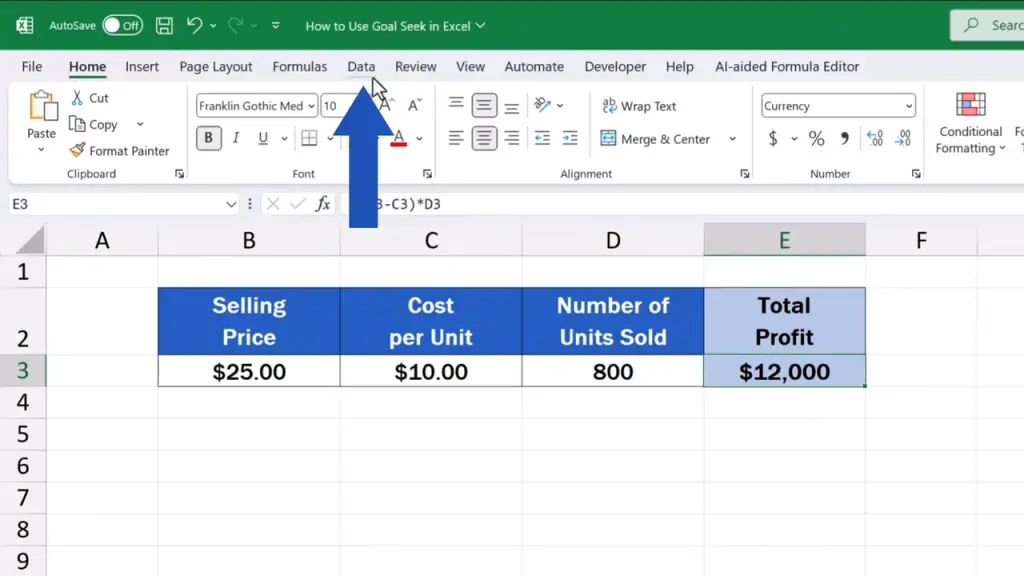Apply Comma Style number format

844,139
